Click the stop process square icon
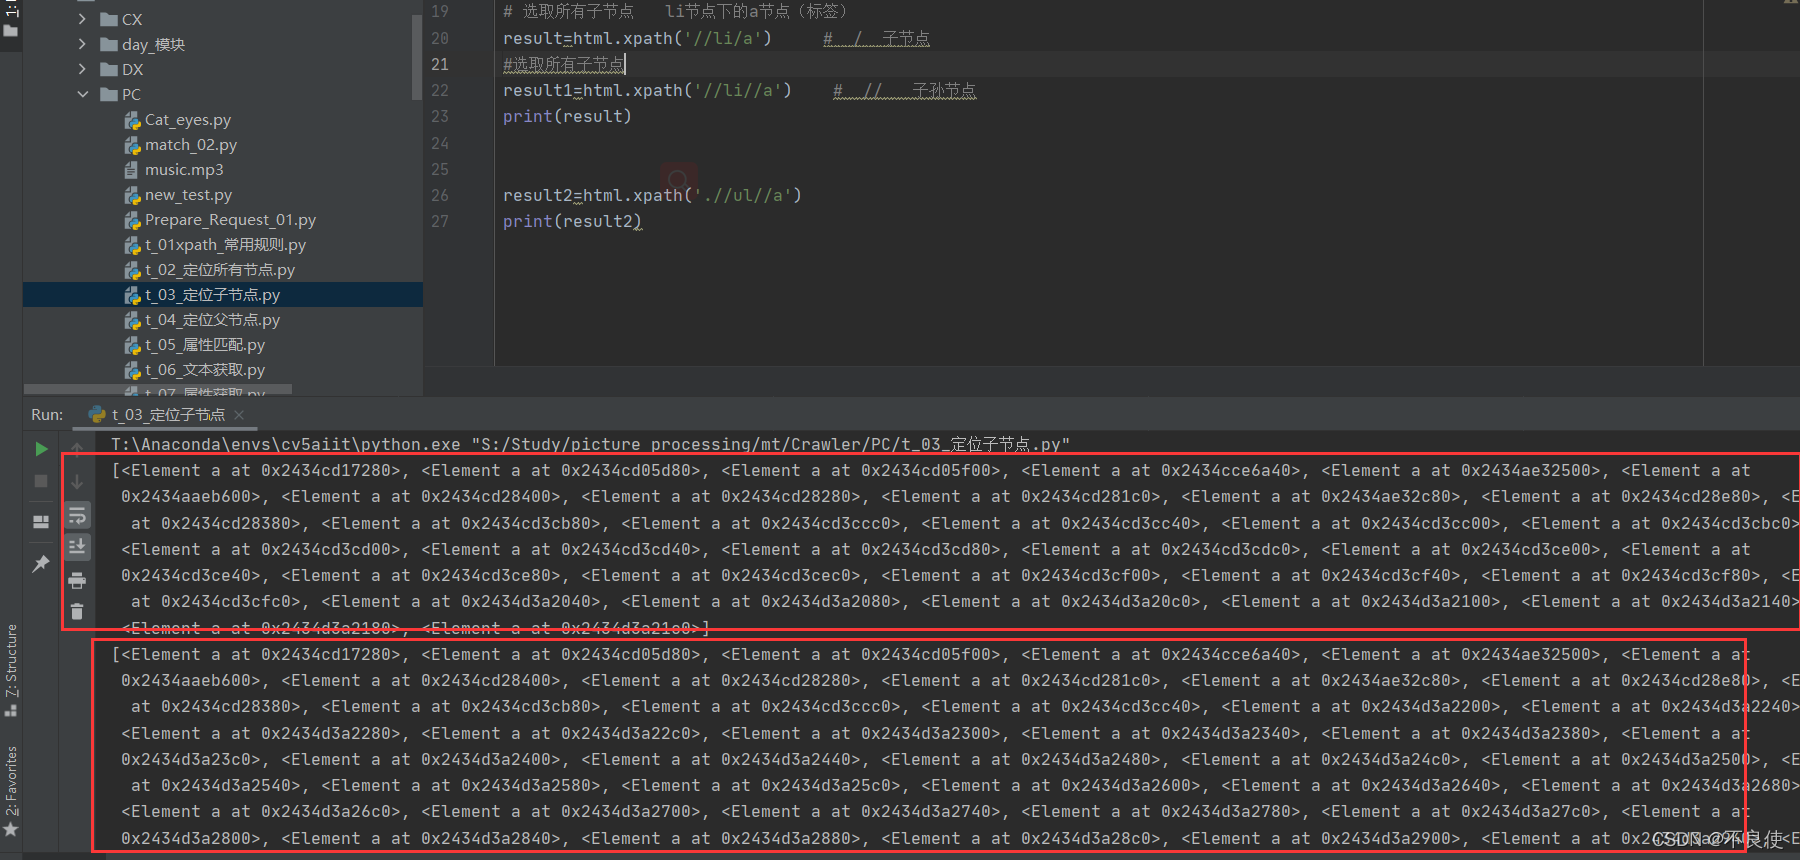 coord(41,481)
